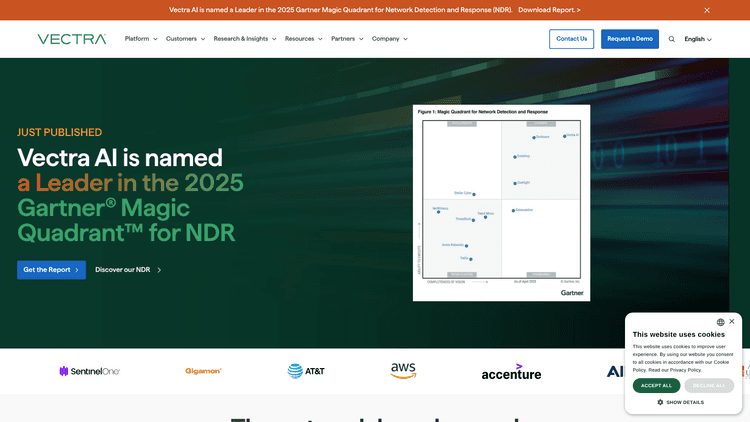Viewport: 750px width, 422px height.
Task: Follow the Discover our NDR link
Action: pos(128,270)
